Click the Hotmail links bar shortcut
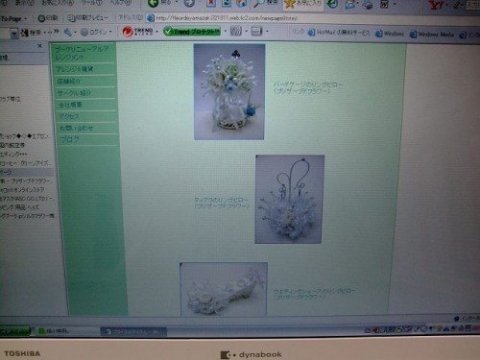This screenshot has height=360, width=480. pyautogui.click(x=338, y=33)
